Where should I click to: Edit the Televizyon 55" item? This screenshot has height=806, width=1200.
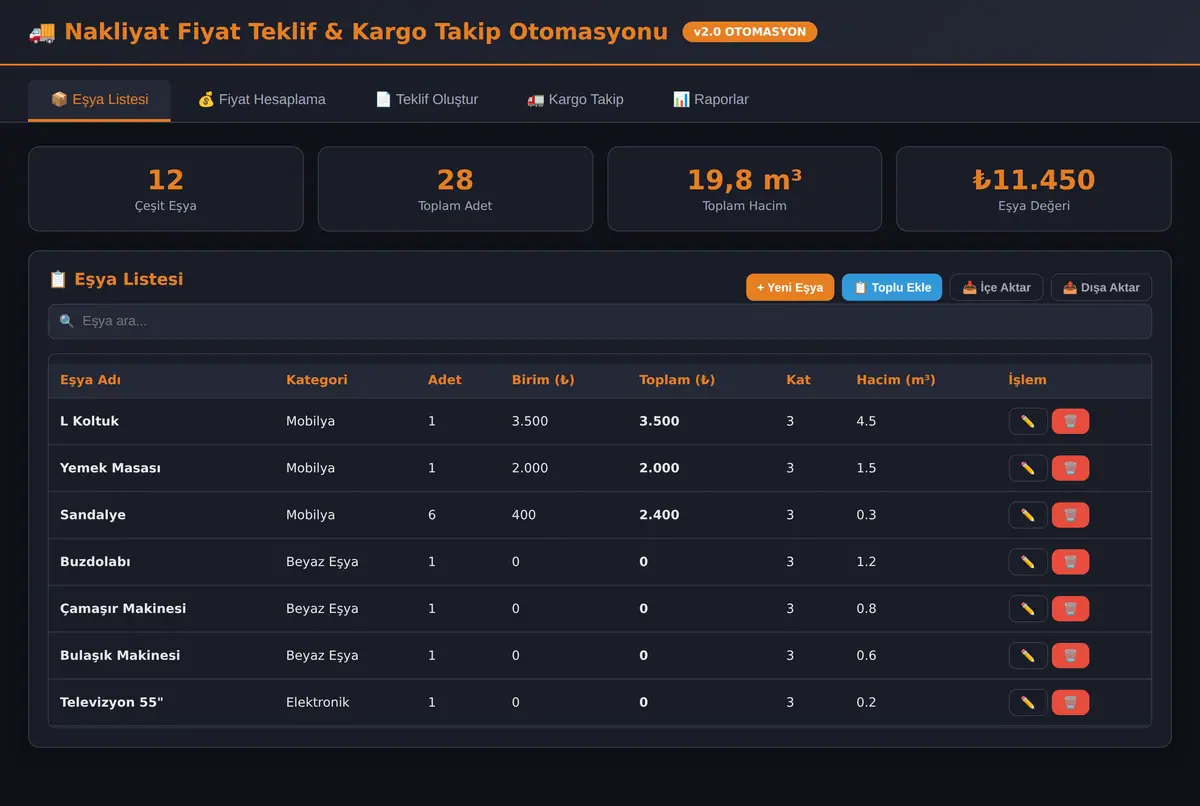tap(1028, 702)
